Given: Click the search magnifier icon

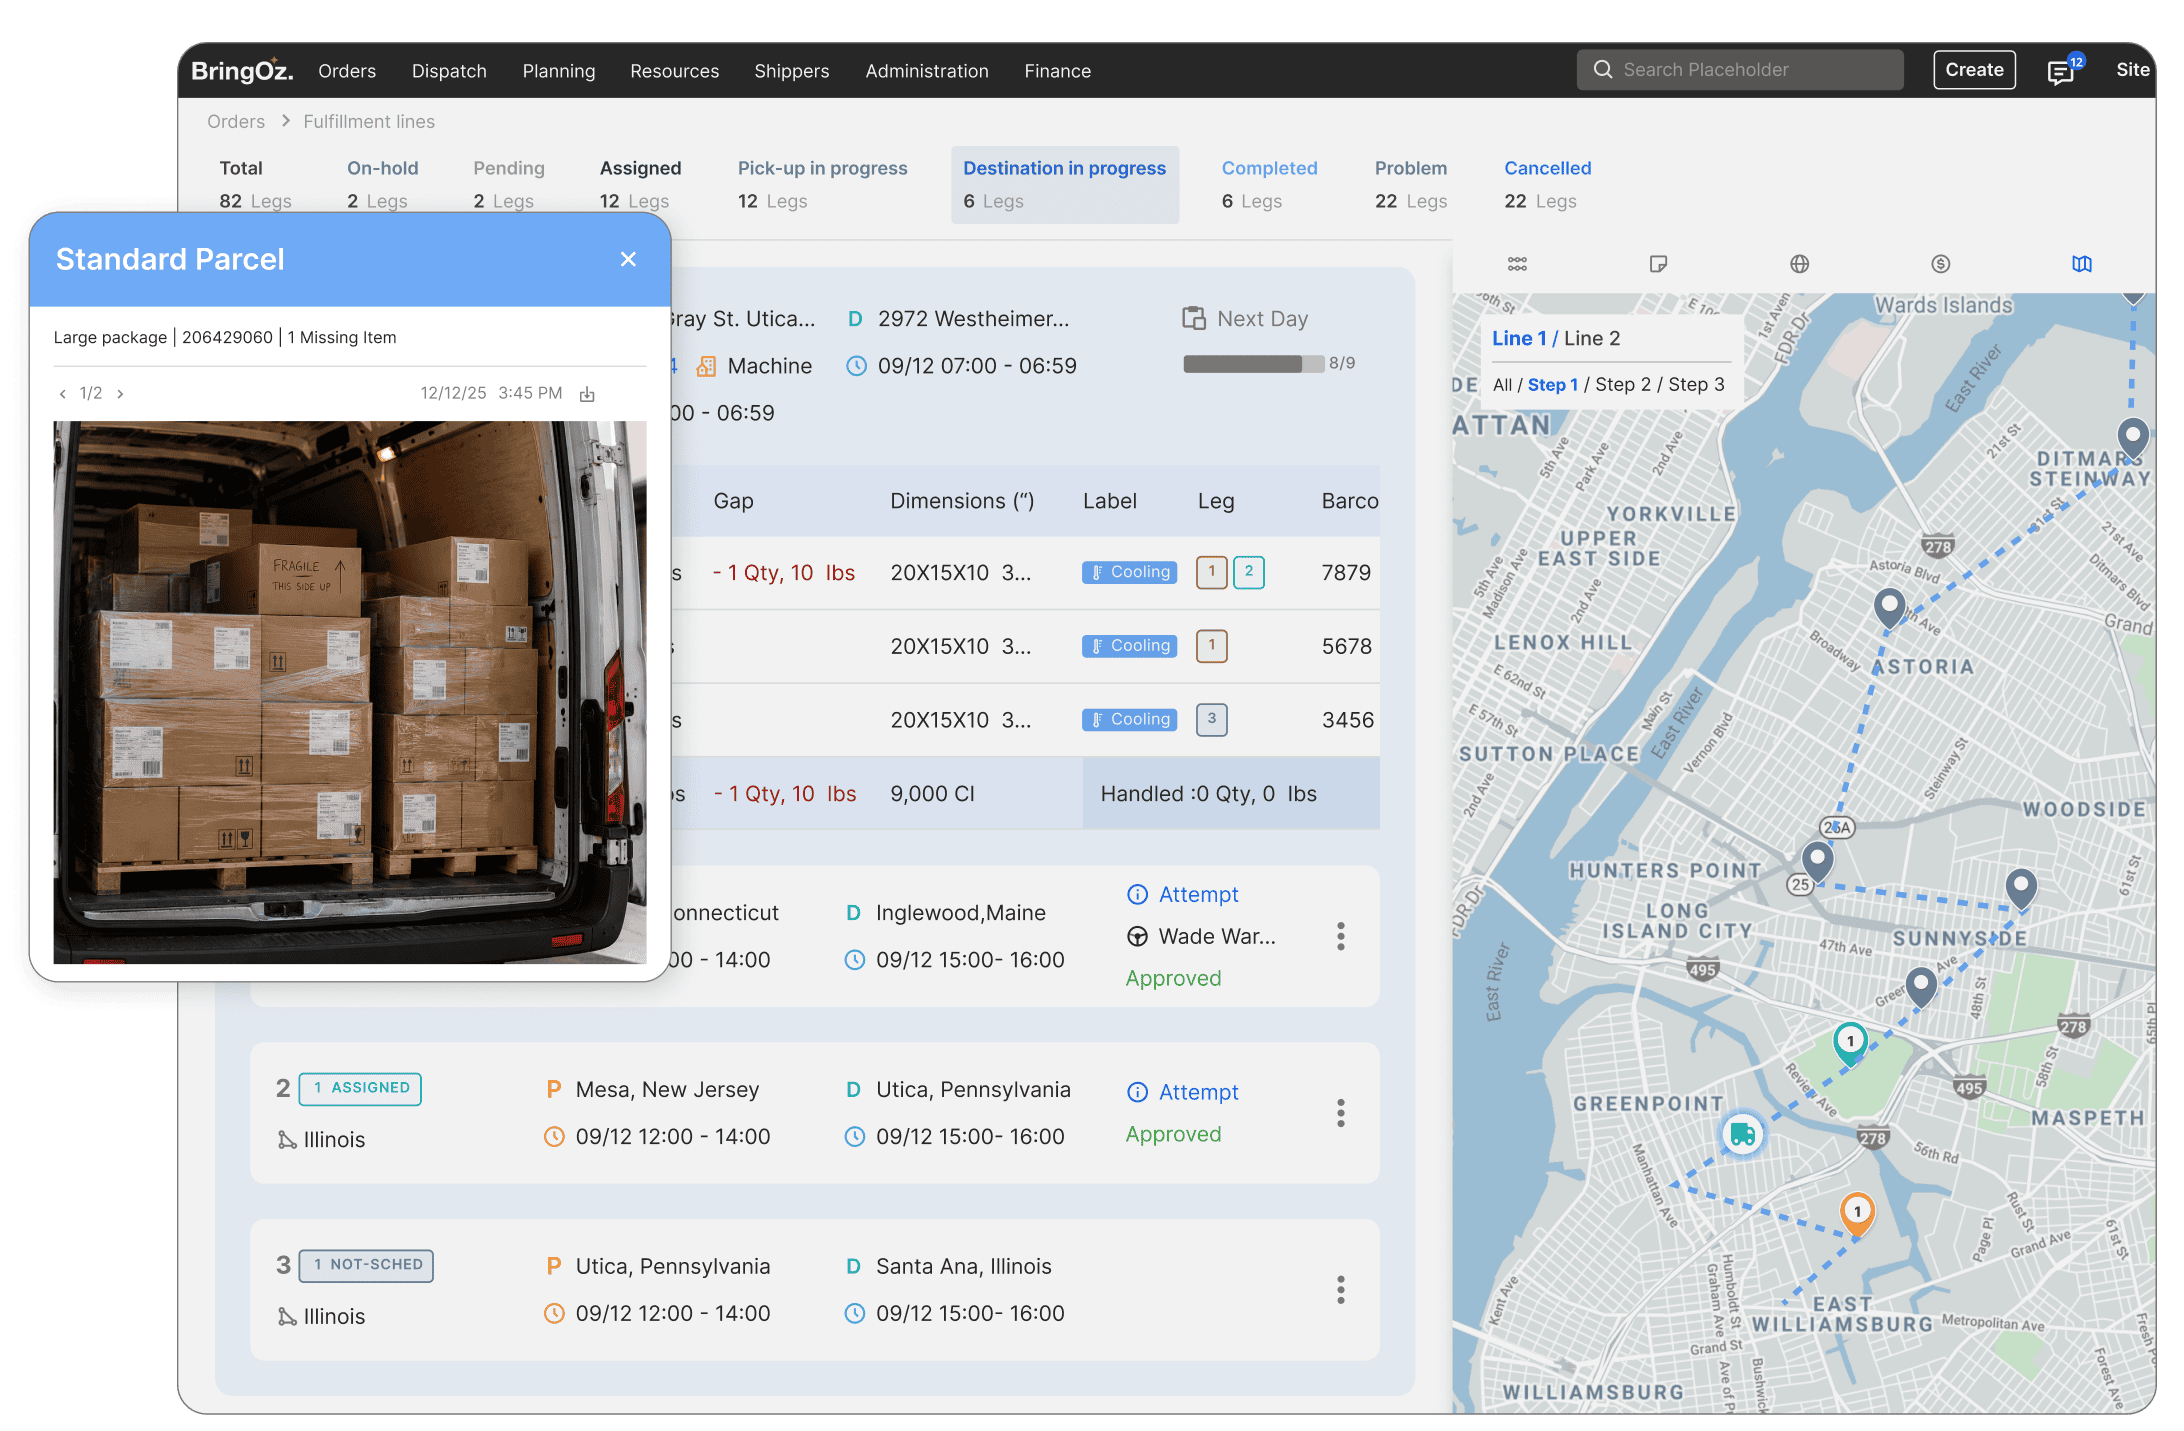Looking at the screenshot, I should click(x=1603, y=70).
